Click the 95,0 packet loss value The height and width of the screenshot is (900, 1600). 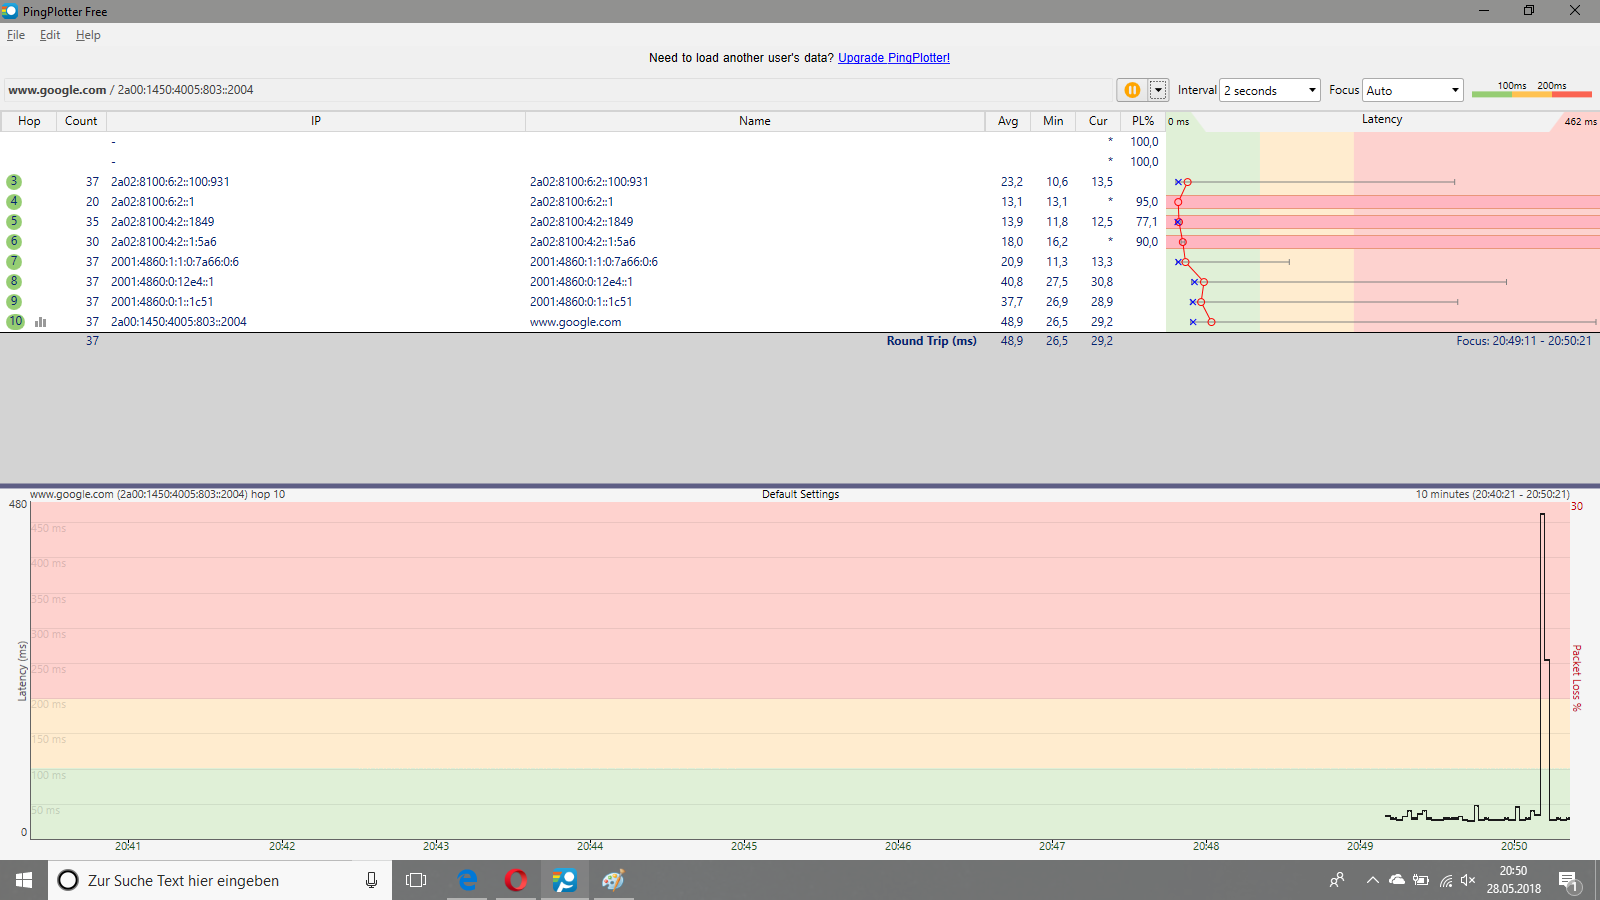pyautogui.click(x=1146, y=202)
